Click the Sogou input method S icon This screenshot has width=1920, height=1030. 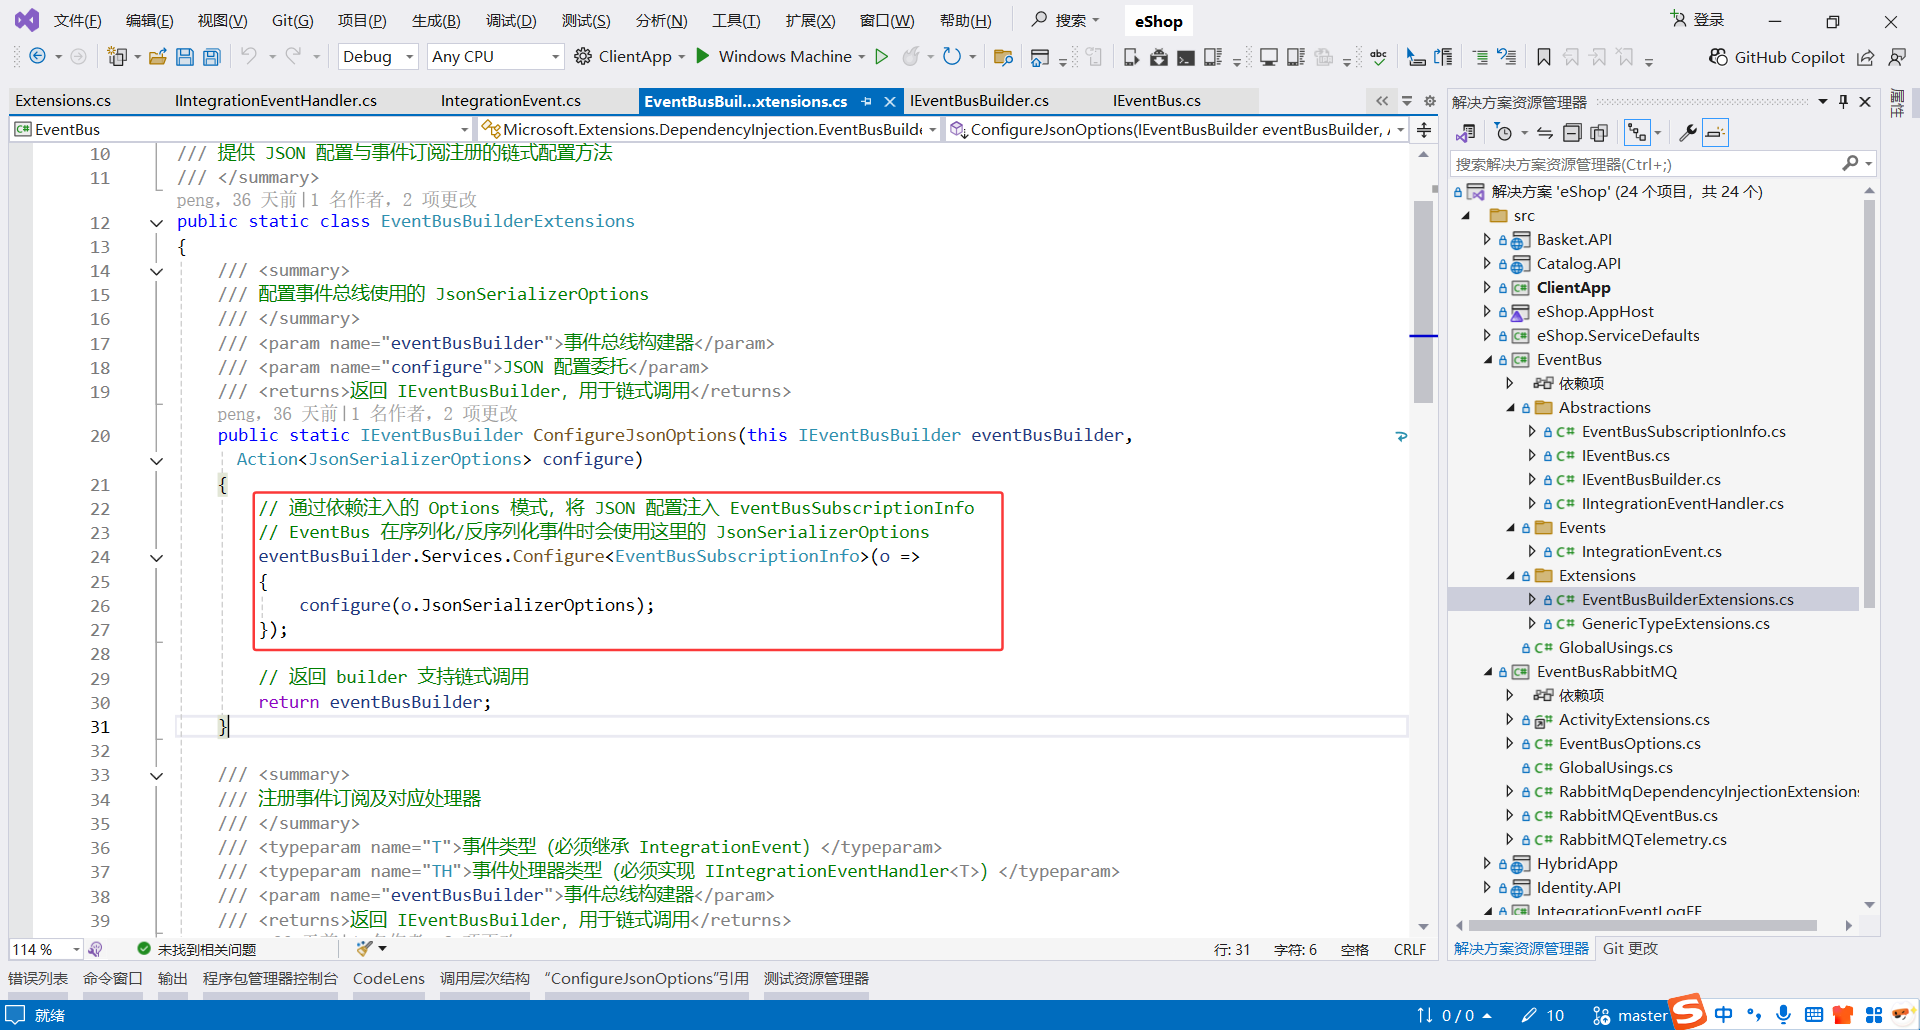(1688, 1012)
